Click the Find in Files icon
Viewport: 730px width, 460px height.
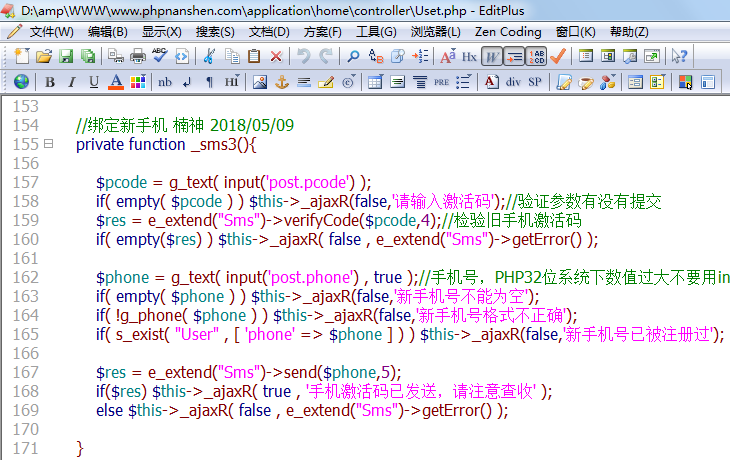pyautogui.click(x=398, y=56)
